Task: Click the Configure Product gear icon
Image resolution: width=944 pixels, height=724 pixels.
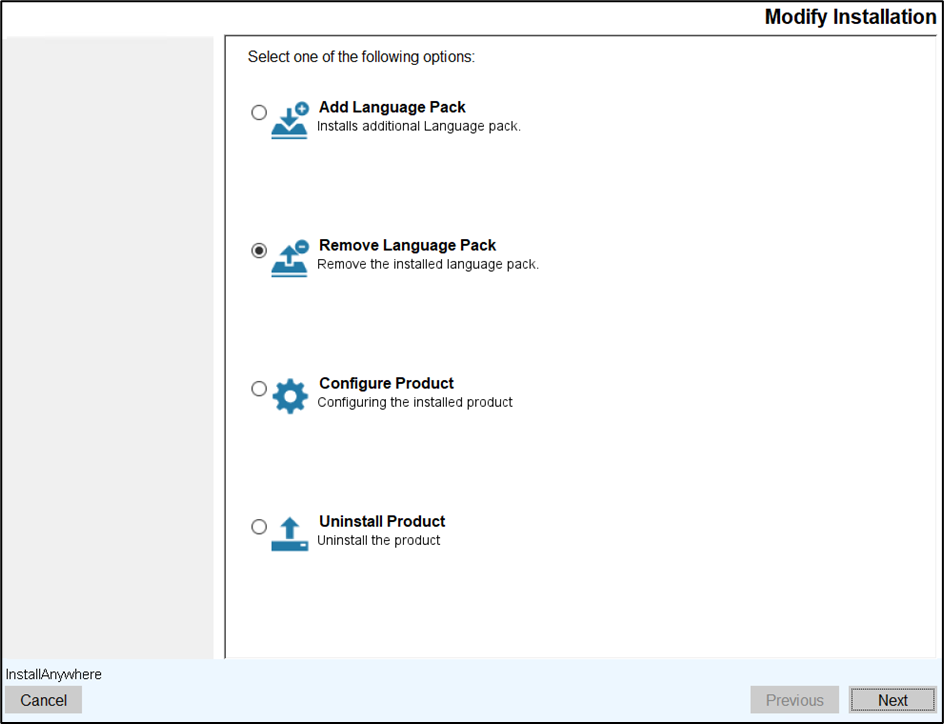Action: [290, 396]
